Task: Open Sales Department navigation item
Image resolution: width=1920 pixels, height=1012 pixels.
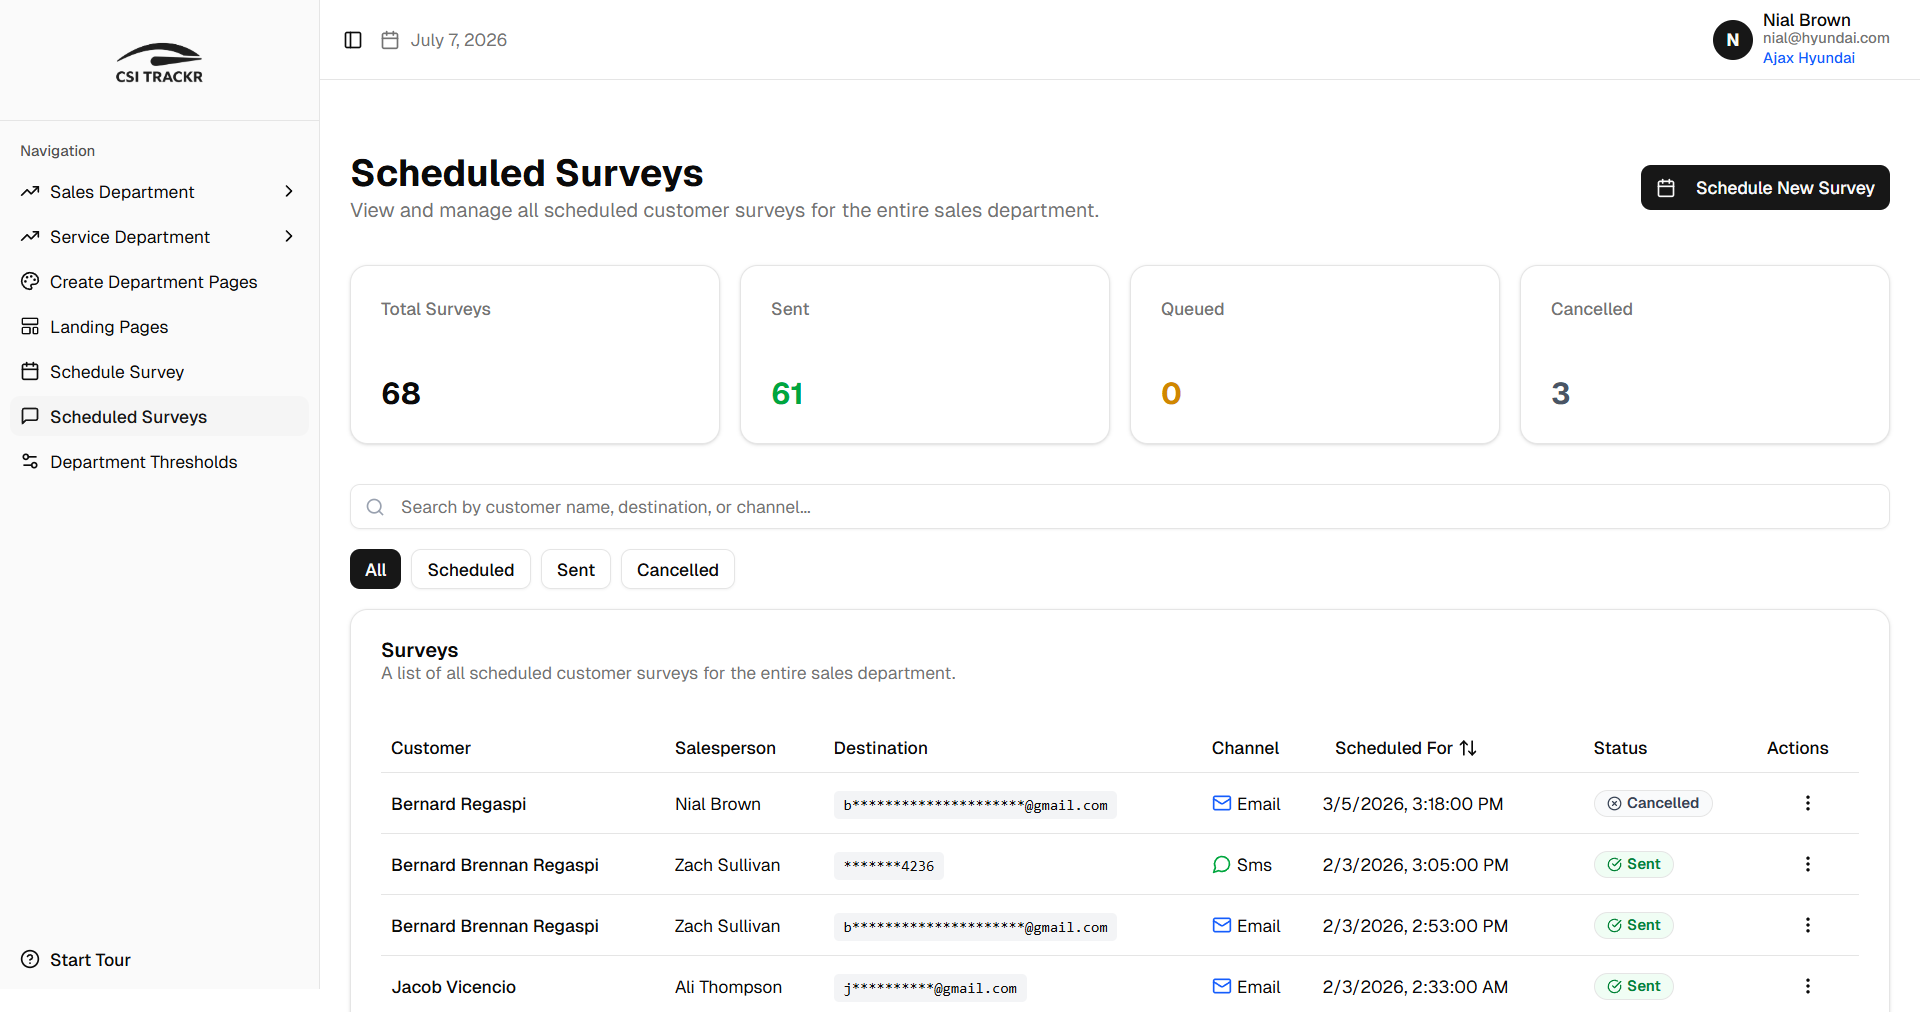Action: [x=159, y=191]
